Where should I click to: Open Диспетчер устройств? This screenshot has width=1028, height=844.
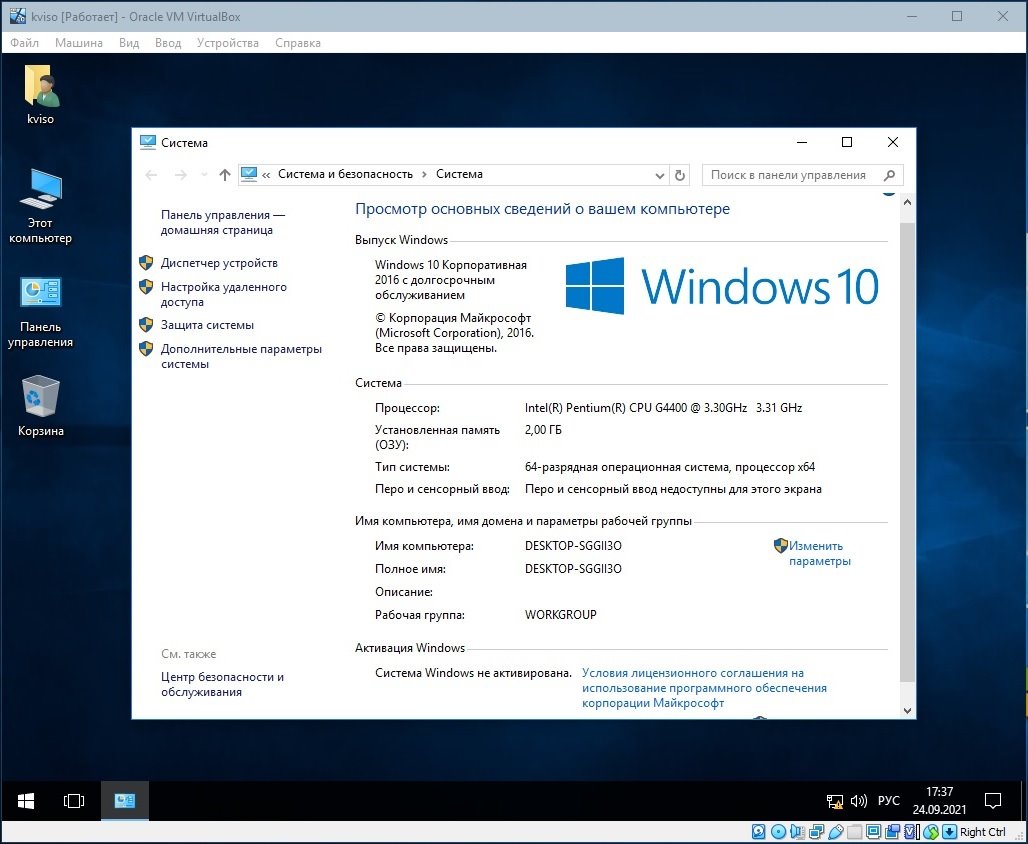[x=219, y=263]
